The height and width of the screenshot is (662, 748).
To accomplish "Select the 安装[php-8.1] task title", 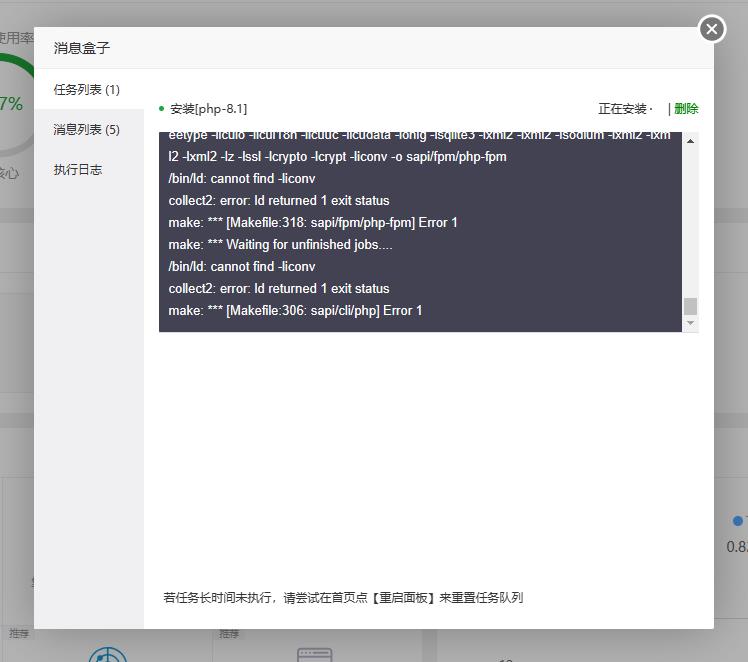I will point(208,109).
